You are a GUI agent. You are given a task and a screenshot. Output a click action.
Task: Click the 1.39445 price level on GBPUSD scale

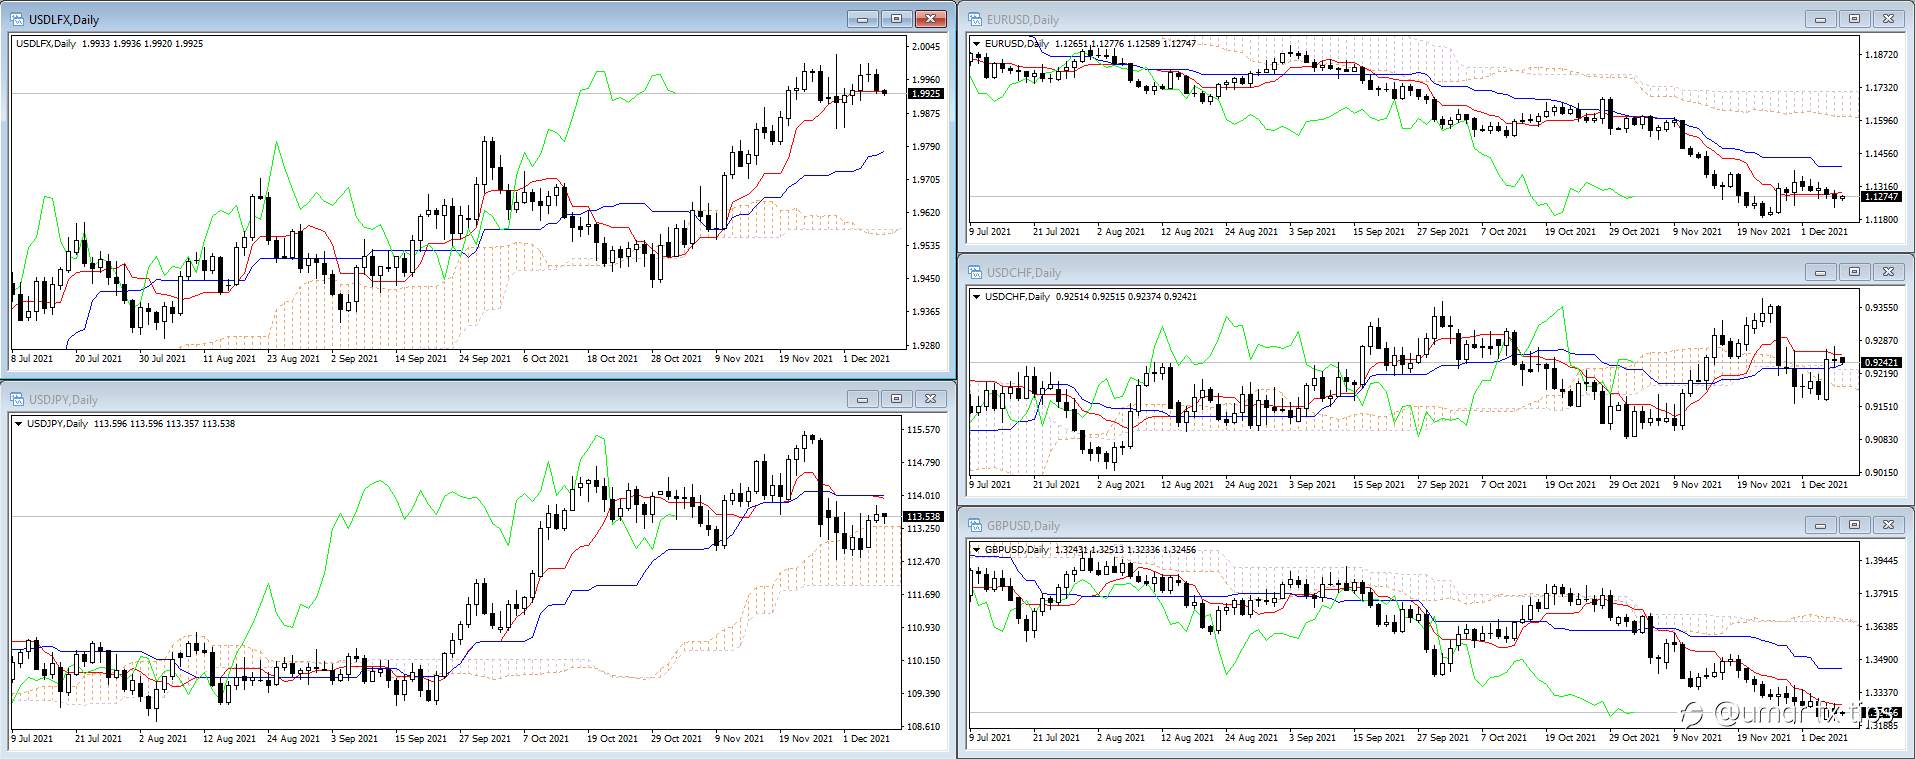pos(1881,561)
